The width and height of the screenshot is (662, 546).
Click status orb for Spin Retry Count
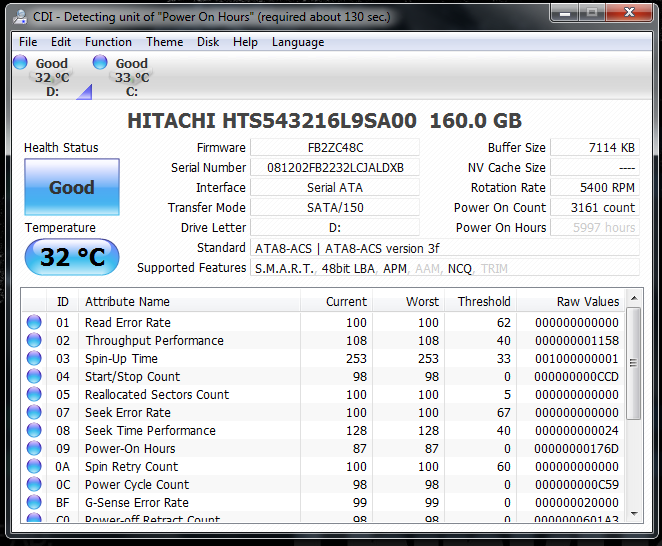34,466
